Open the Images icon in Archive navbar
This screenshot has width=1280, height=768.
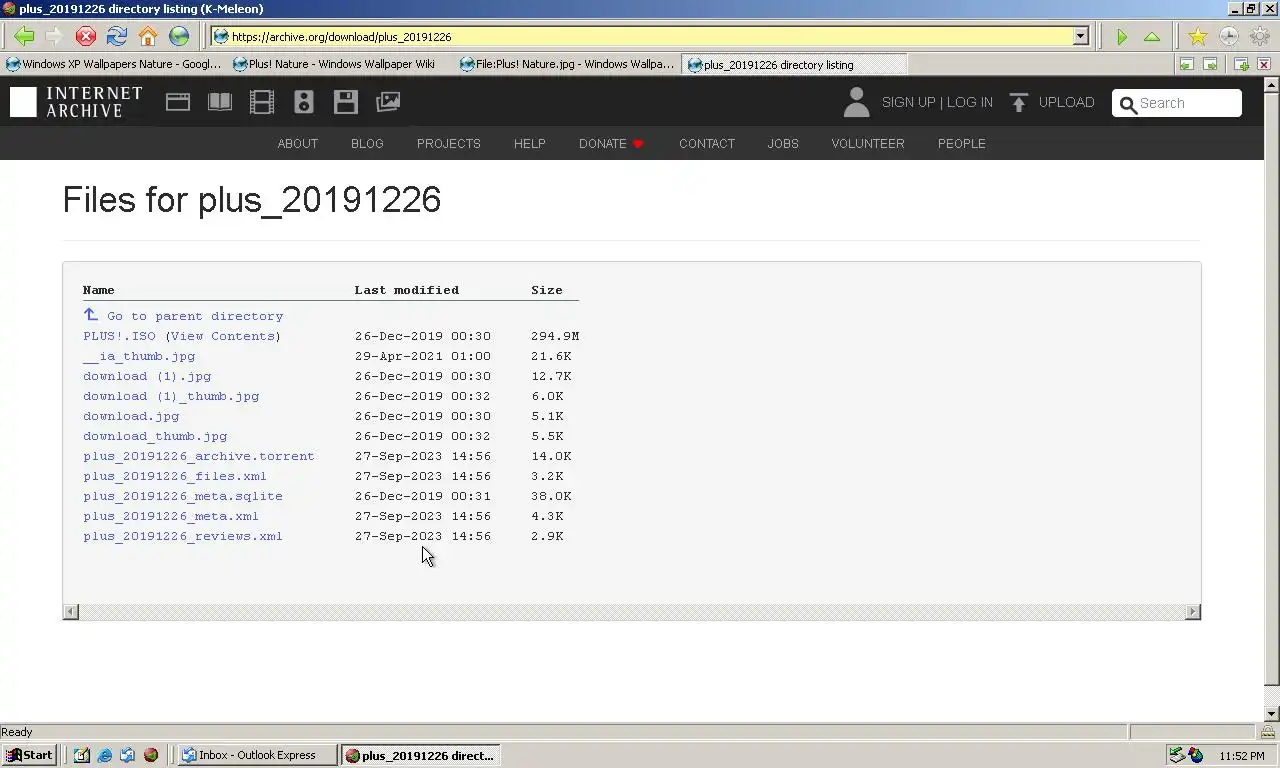[x=388, y=102]
